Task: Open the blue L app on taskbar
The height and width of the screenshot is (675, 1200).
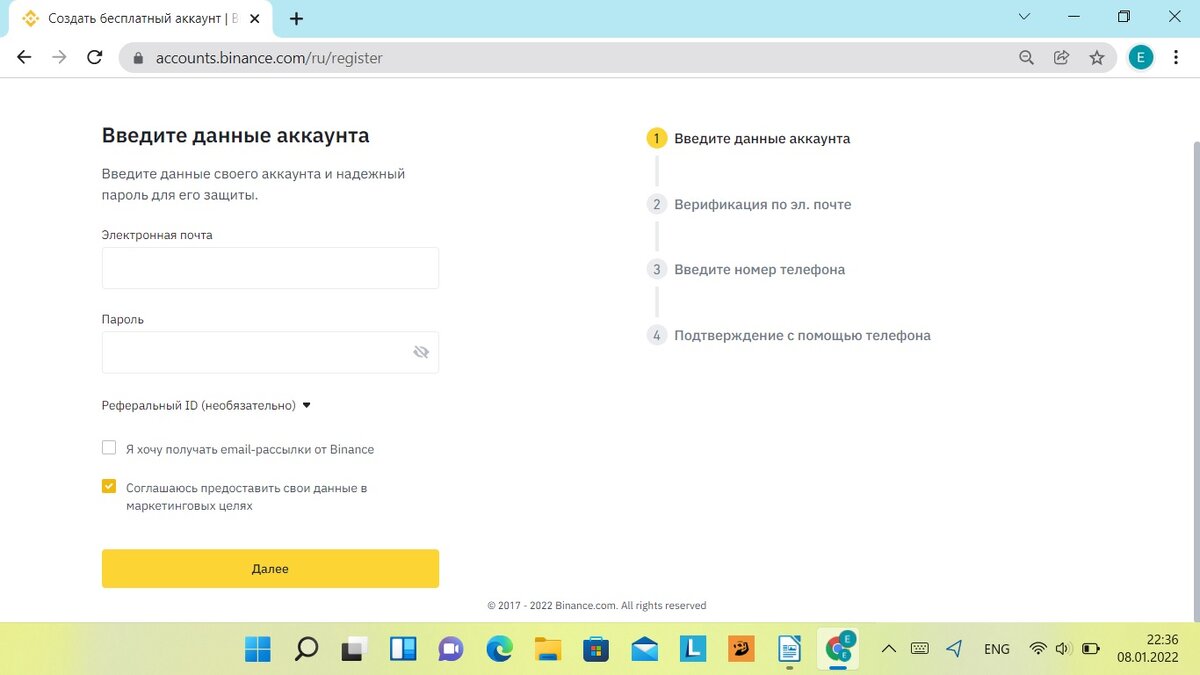Action: (693, 649)
